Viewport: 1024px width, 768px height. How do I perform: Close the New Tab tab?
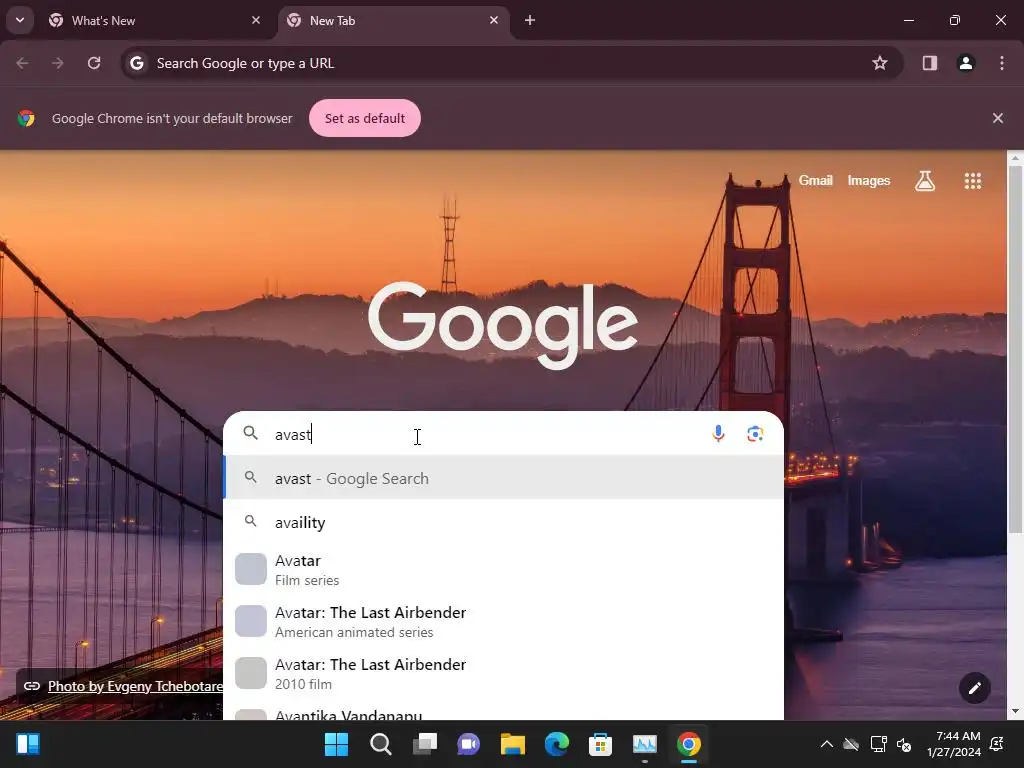tap(494, 20)
